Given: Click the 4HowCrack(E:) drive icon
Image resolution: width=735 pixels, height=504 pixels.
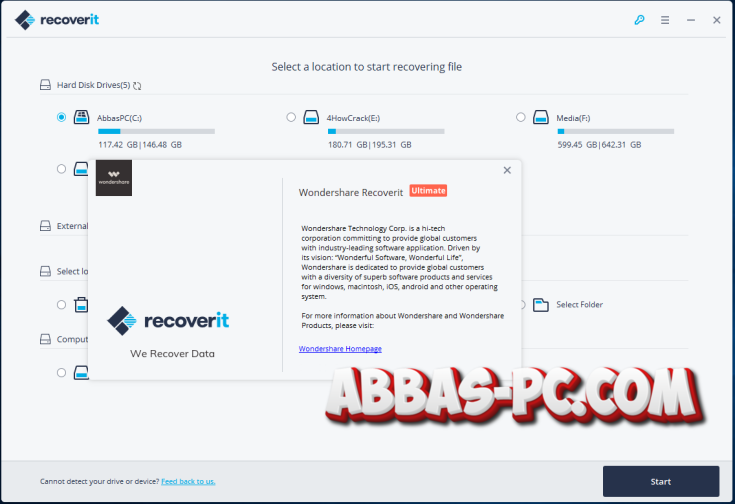Looking at the screenshot, I should (311, 117).
